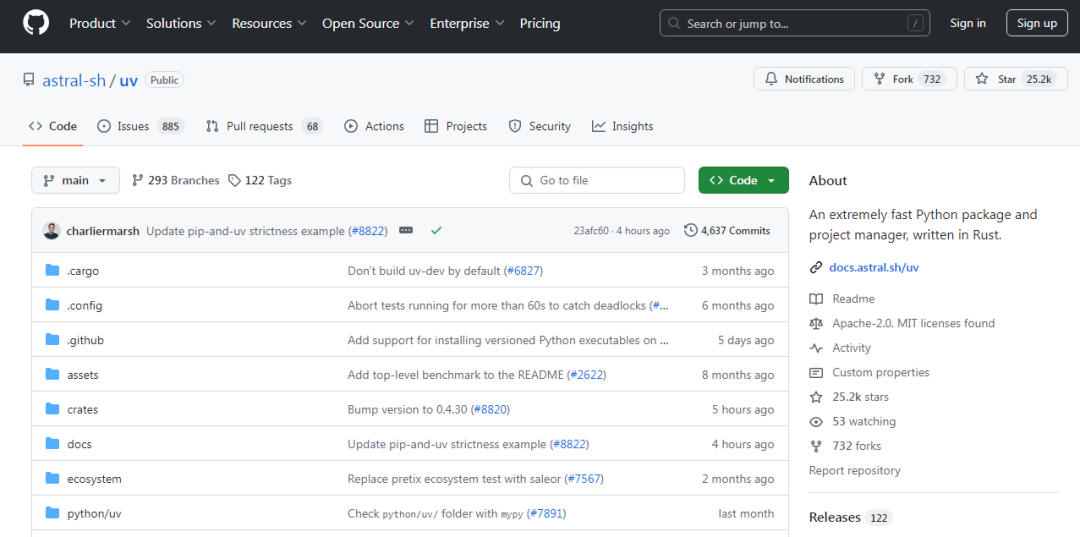Screen dimensions: 1080x537
Task: Click the Sign in link
Action: pyautogui.click(x=968, y=23)
